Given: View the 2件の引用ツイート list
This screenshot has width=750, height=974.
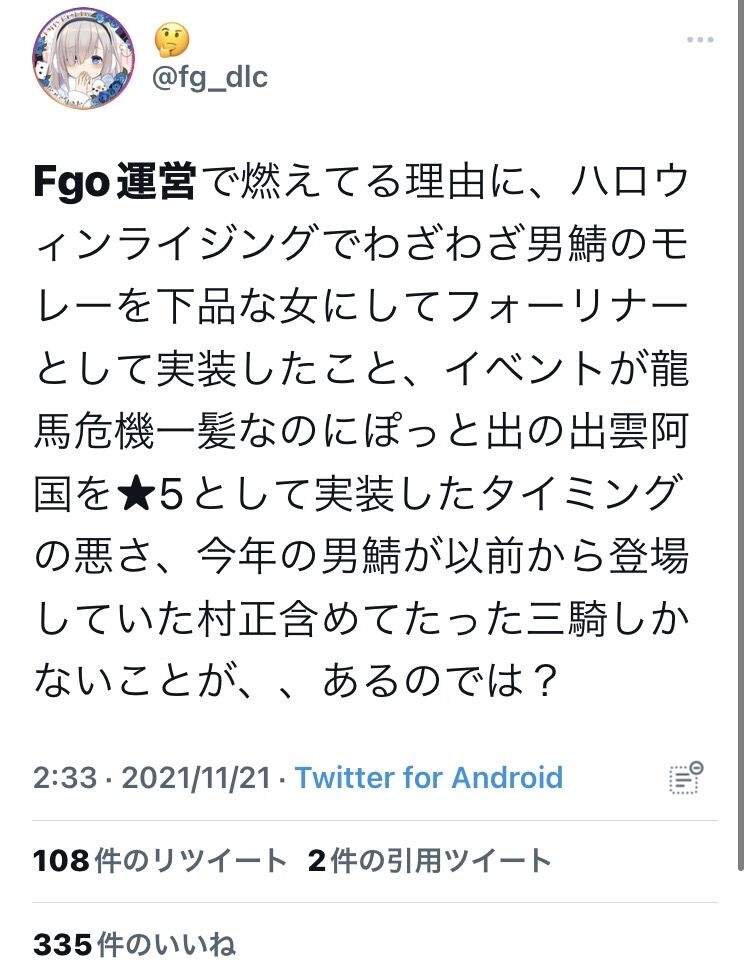Looking at the screenshot, I should click(x=429, y=861).
